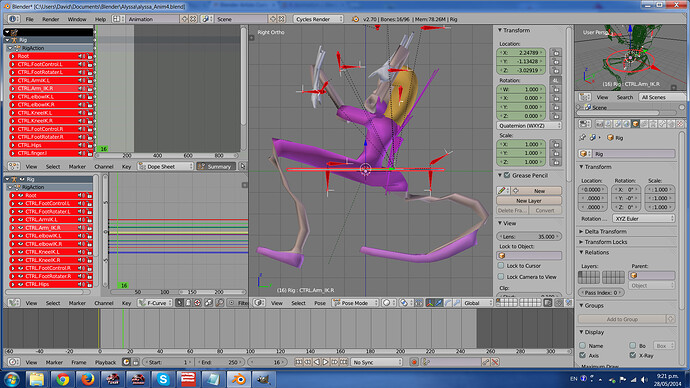Open the Global transform orientation dropdown
Image resolution: width=690 pixels, height=388 pixels.
coord(477,303)
